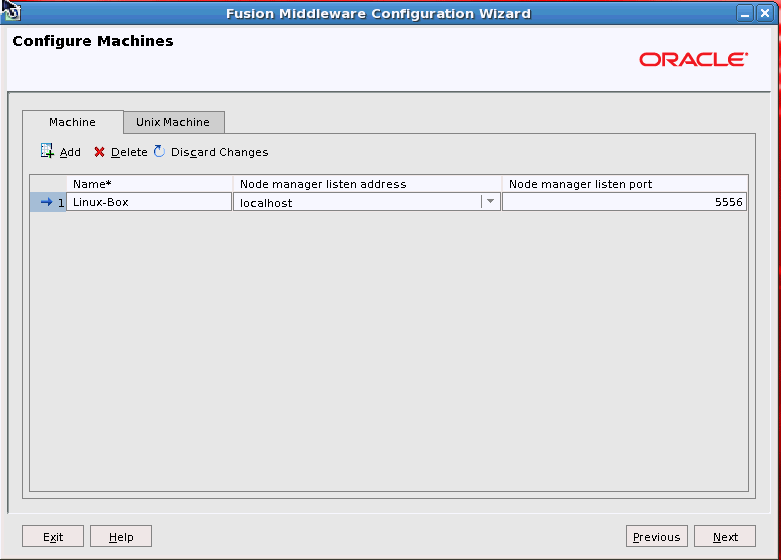Viewport: 781px width, 560px height.
Task: Edit the Linux-Box name field
Action: [149, 202]
